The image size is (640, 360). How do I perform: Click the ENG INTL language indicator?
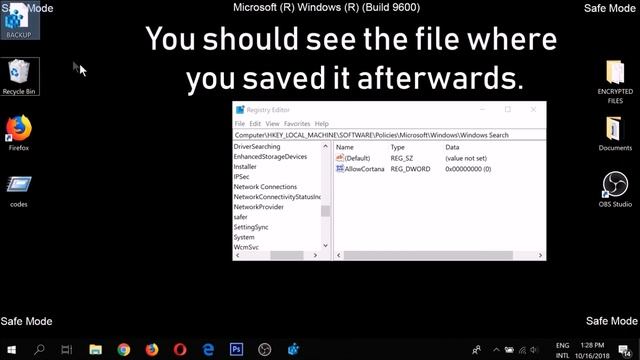(562, 350)
